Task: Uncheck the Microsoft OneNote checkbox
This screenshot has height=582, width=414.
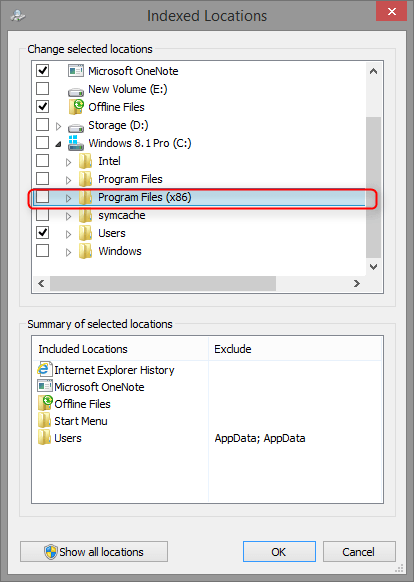Action: 43,70
